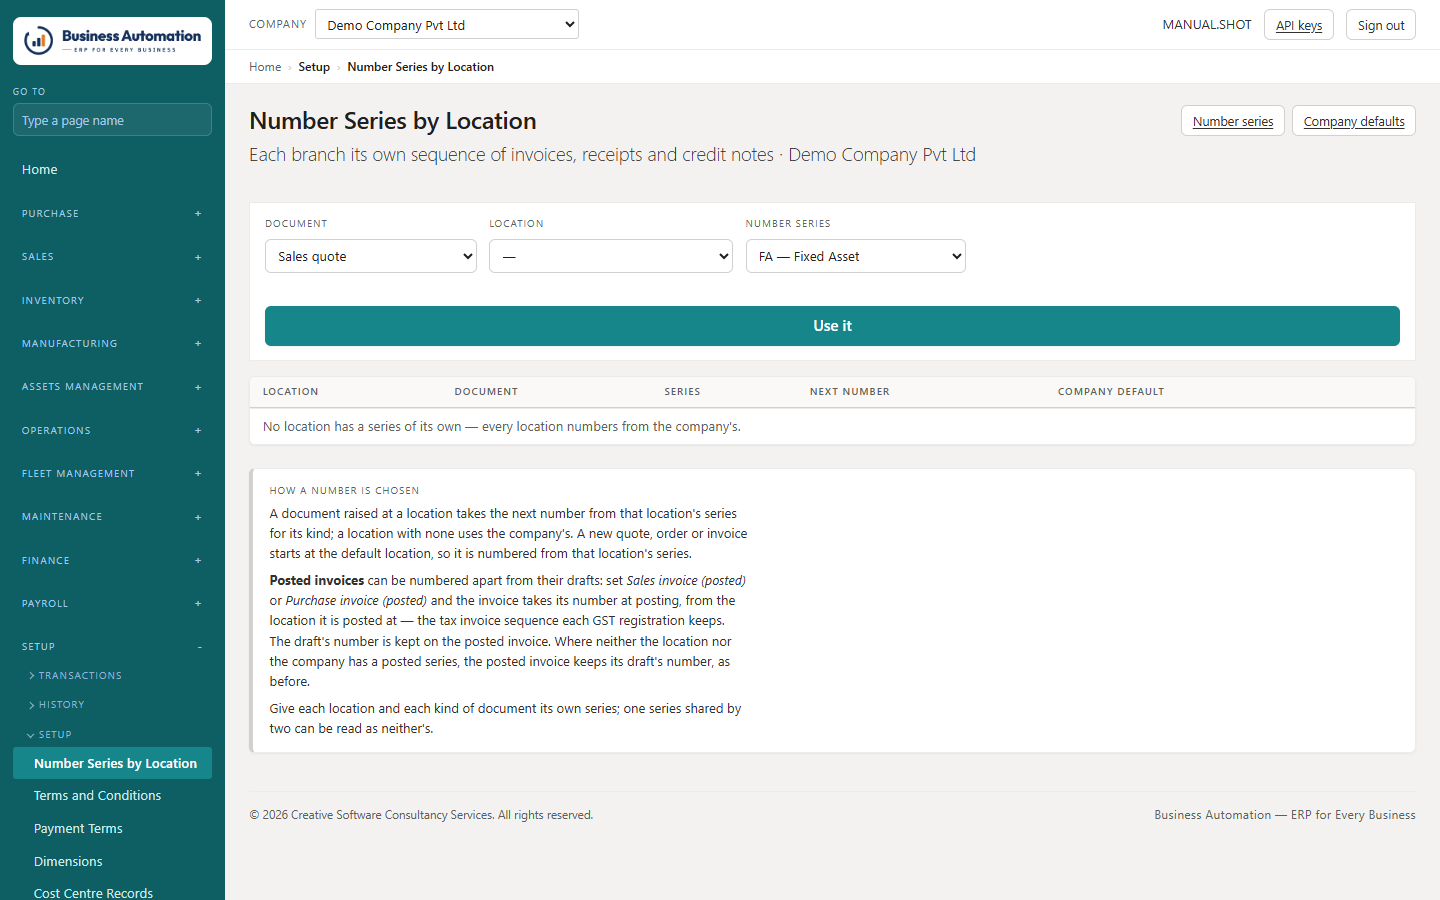The image size is (1440, 900).
Task: Open the Company defaults link
Action: coord(1354,121)
